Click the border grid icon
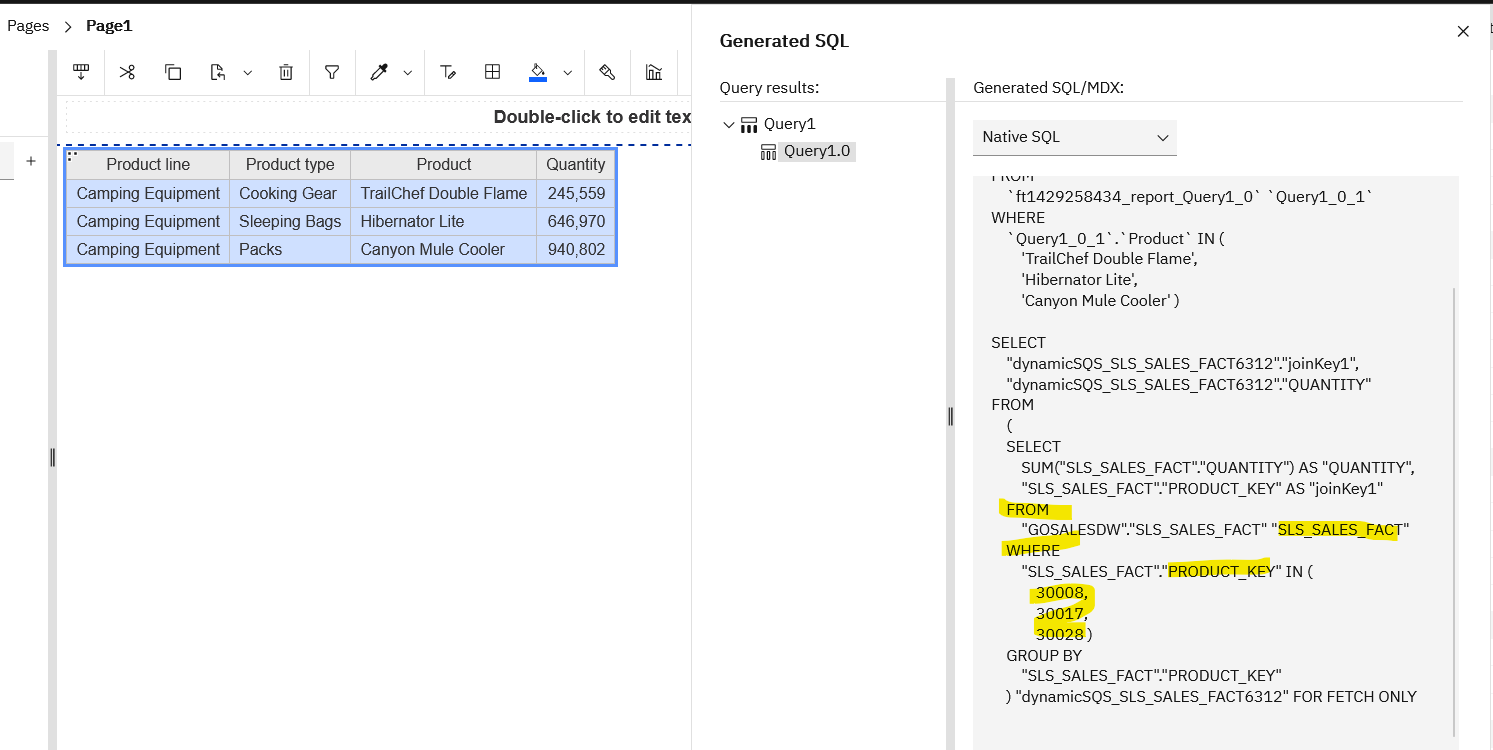 [x=492, y=72]
